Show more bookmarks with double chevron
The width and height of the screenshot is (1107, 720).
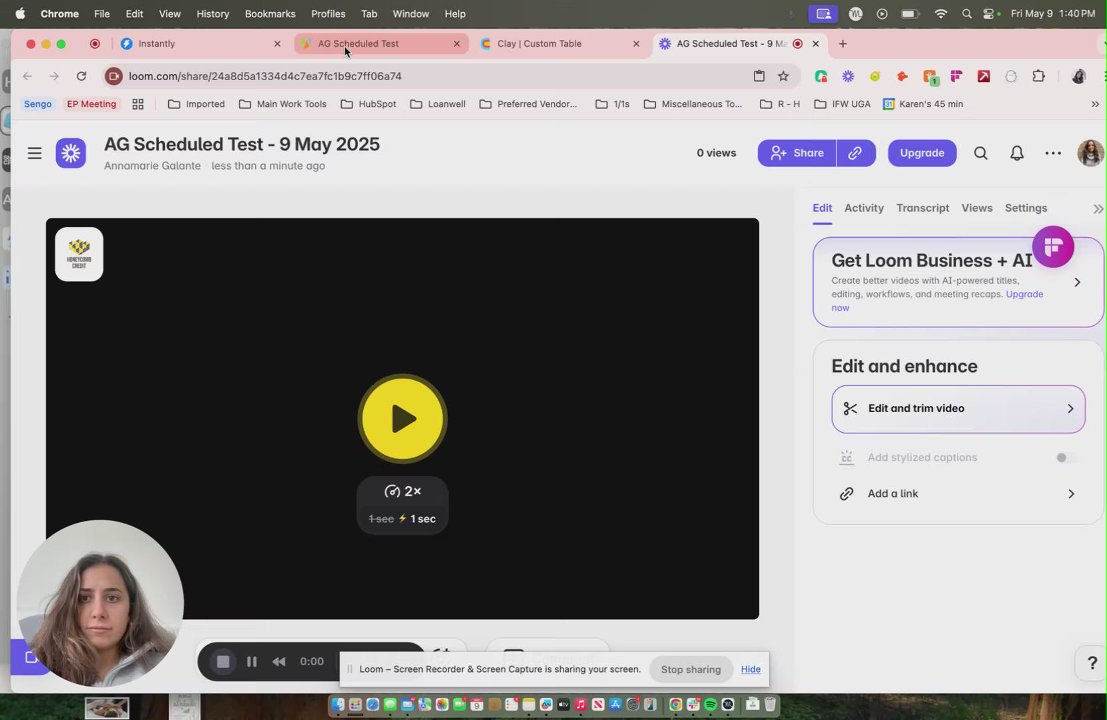click(1095, 104)
